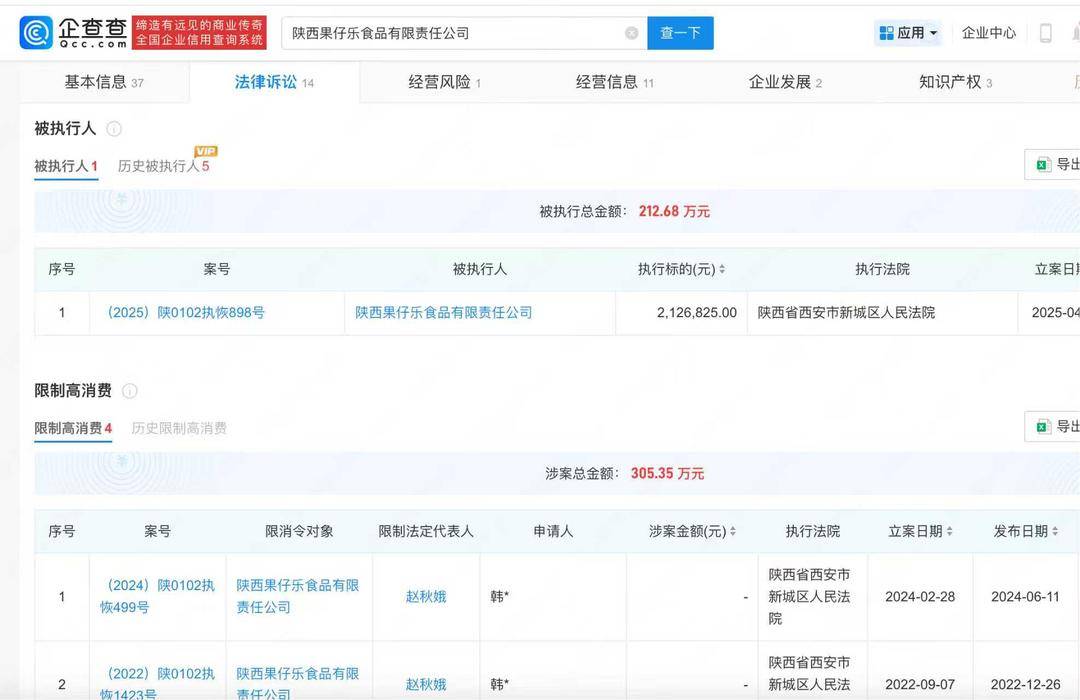The image size is (1080, 700).
Task: Open 限消令对象 company link in row 2
Action: point(298,683)
